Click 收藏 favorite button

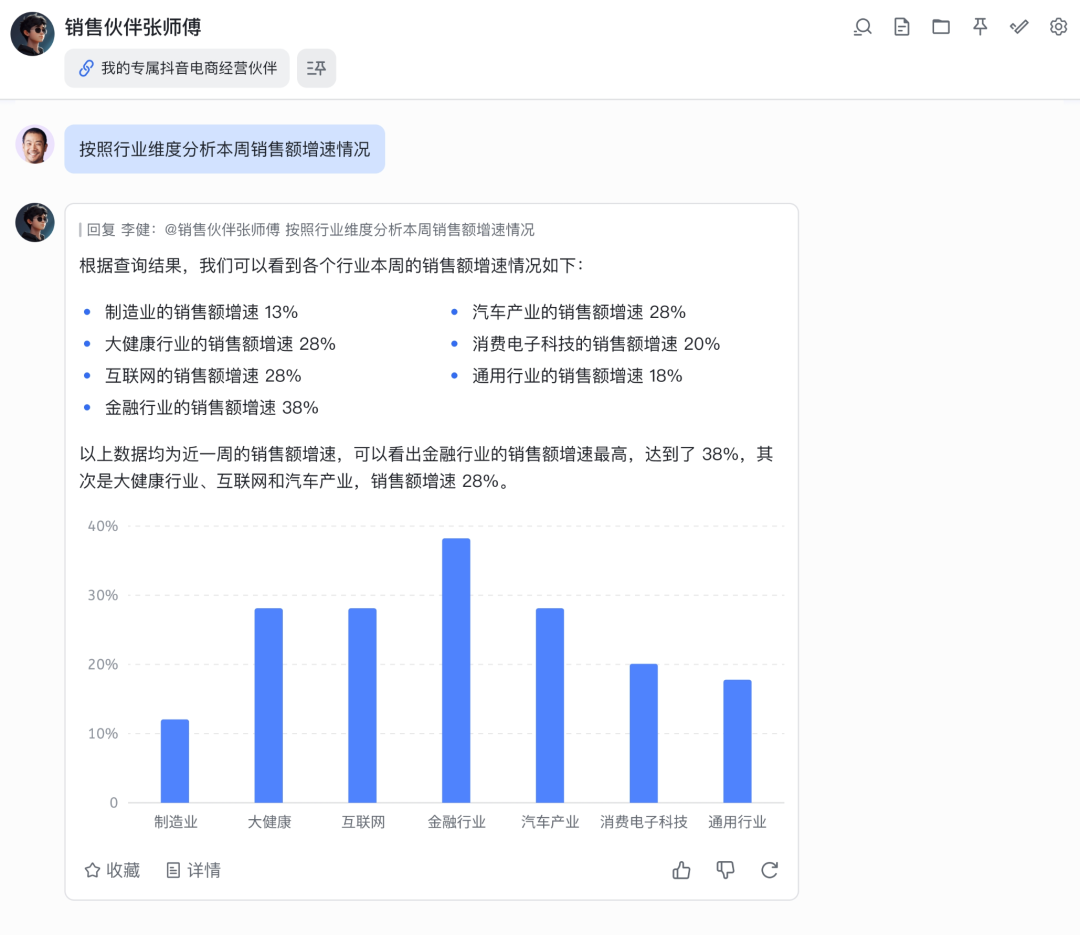[112, 870]
